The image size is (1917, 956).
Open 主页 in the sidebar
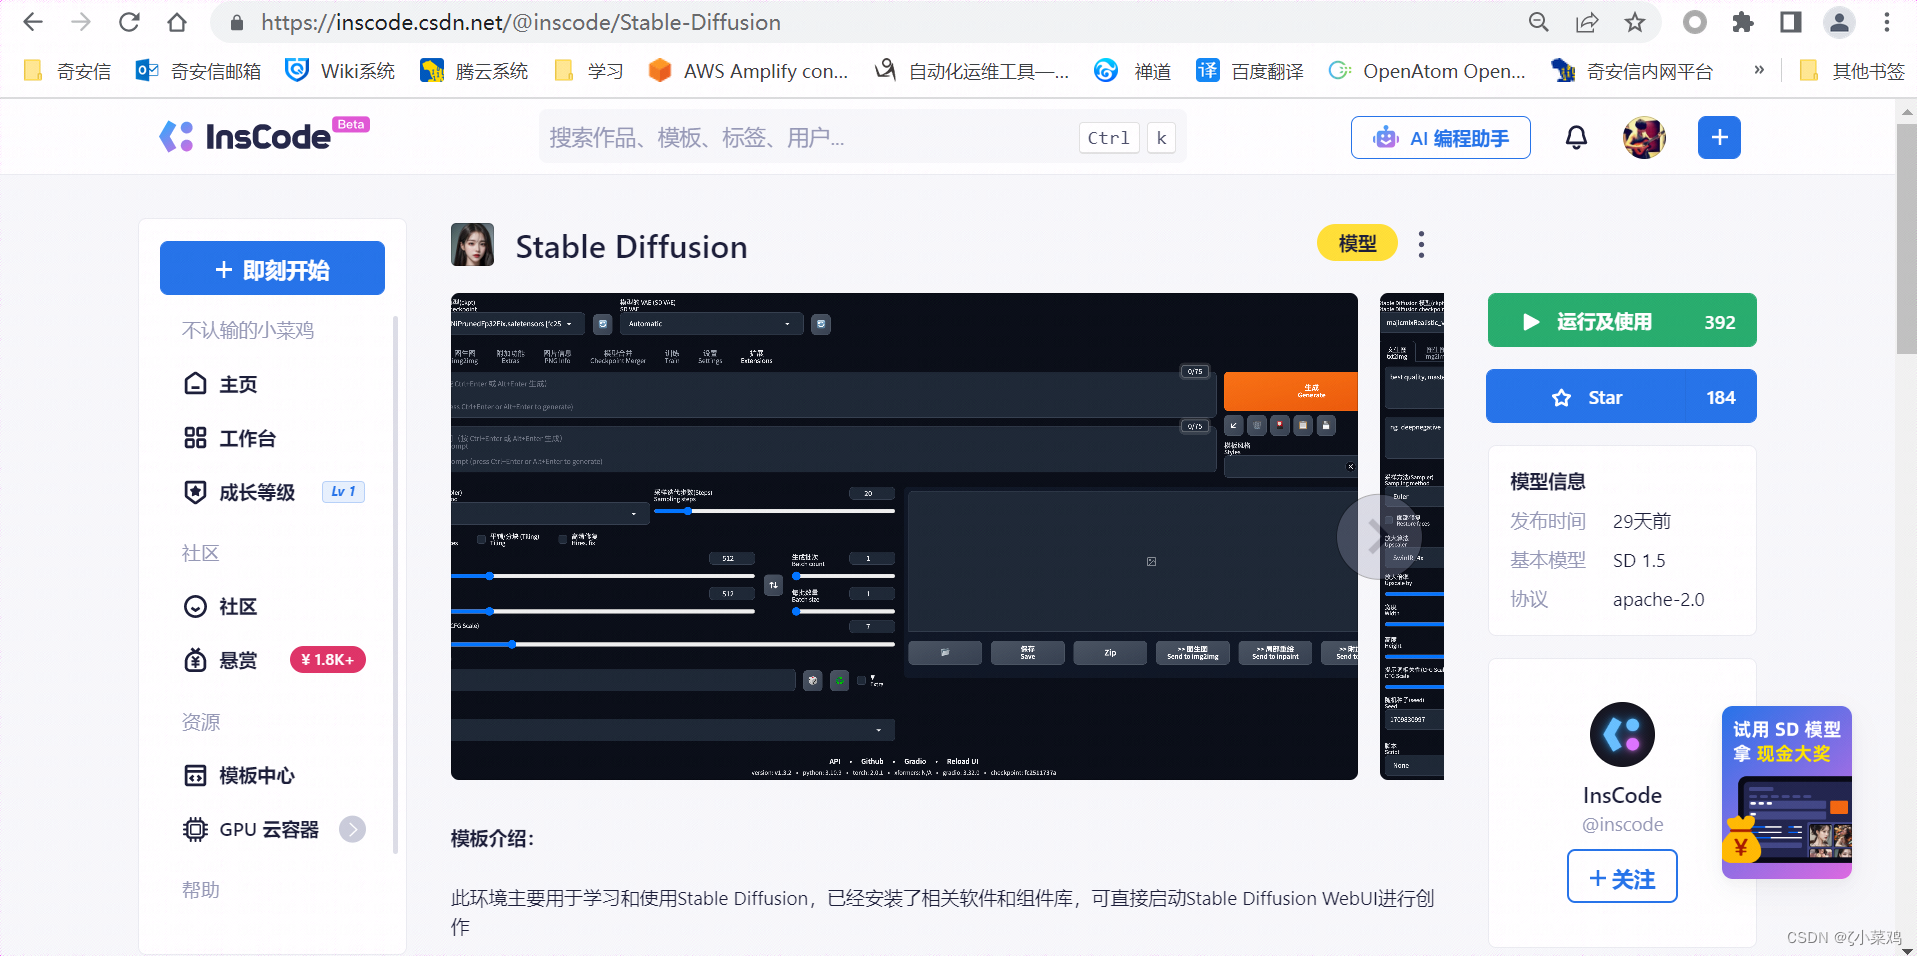(x=220, y=384)
